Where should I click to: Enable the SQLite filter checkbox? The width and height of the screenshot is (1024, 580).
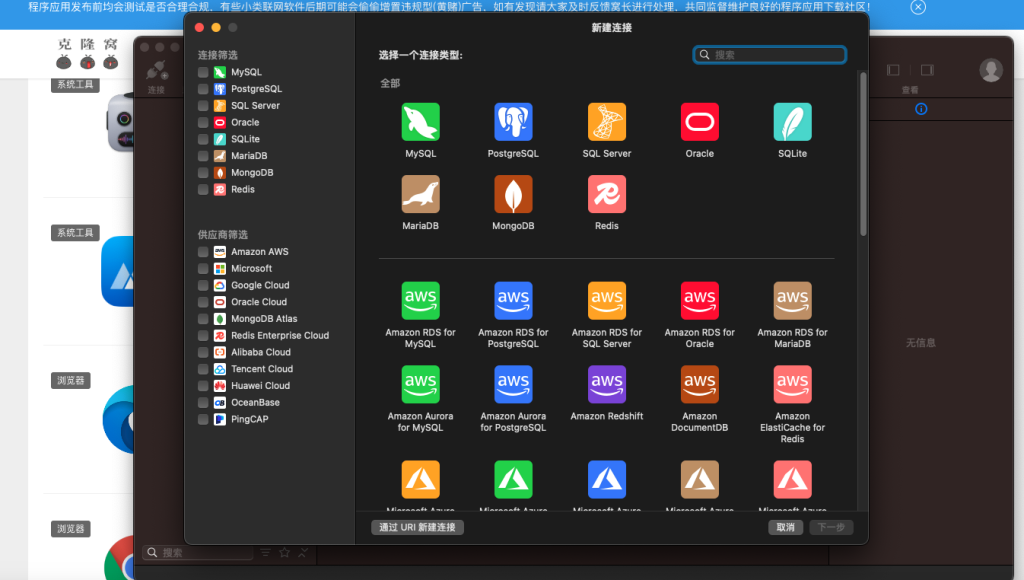point(203,139)
